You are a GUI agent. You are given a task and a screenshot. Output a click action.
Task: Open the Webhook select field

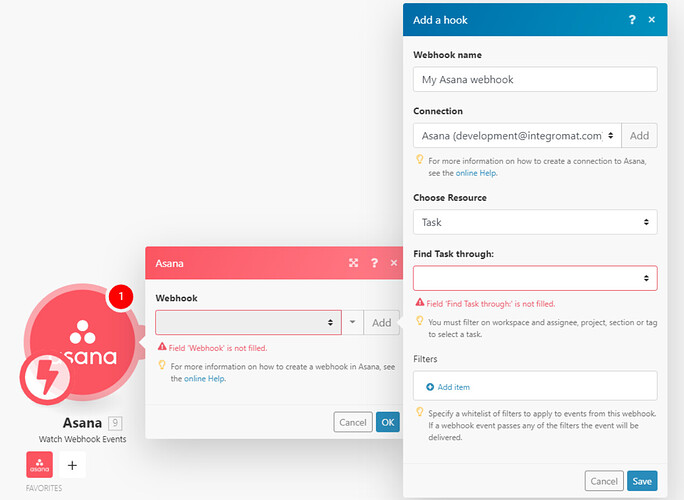248,322
